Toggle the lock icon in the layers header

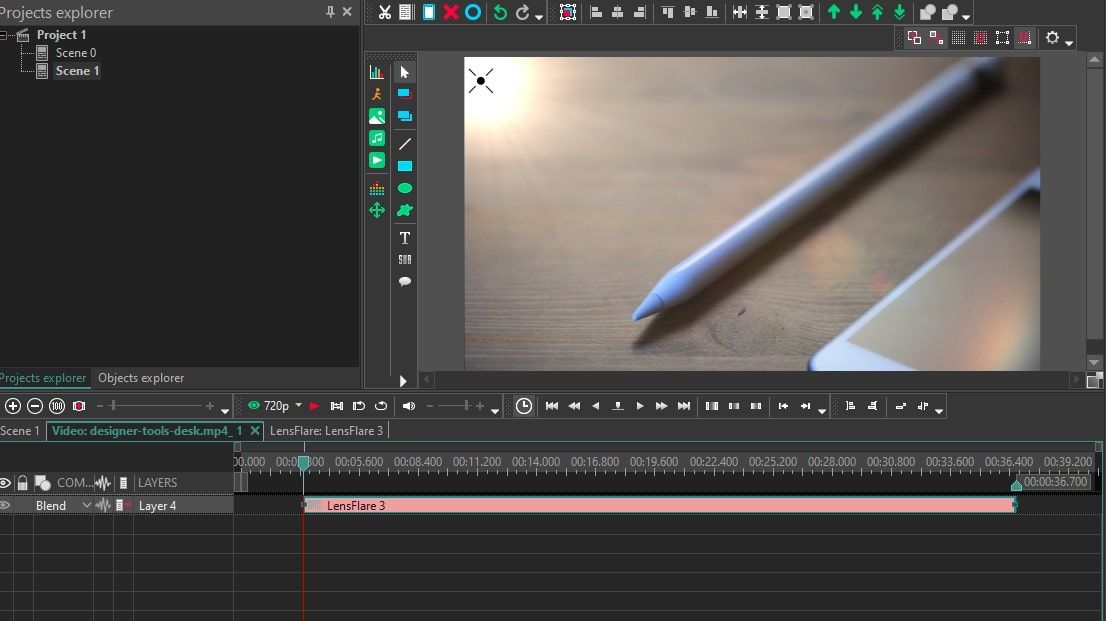[22, 482]
